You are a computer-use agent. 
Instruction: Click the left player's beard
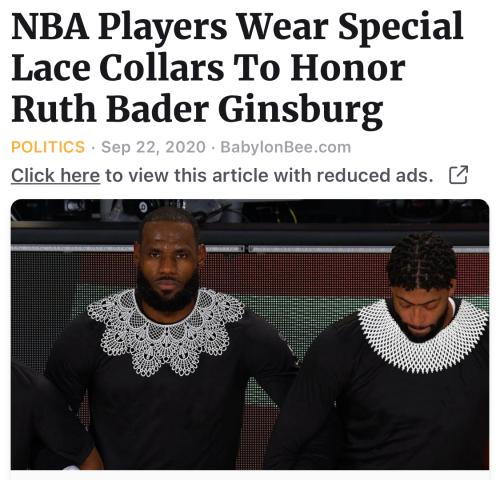pos(167,292)
